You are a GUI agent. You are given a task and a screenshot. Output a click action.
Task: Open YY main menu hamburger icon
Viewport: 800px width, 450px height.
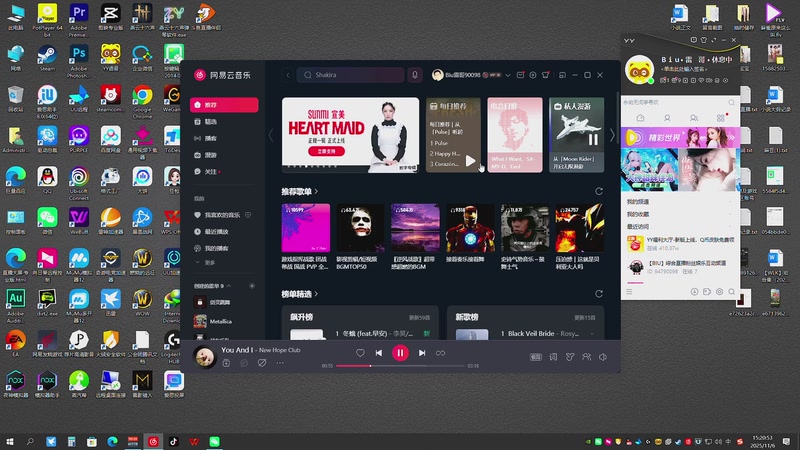pyautogui.click(x=629, y=292)
